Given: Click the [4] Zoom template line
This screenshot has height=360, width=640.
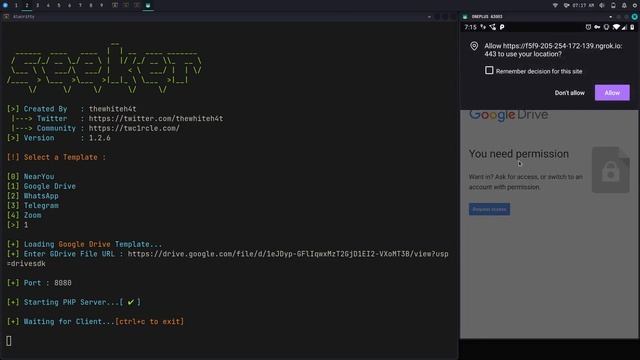Looking at the screenshot, I should 24,215.
